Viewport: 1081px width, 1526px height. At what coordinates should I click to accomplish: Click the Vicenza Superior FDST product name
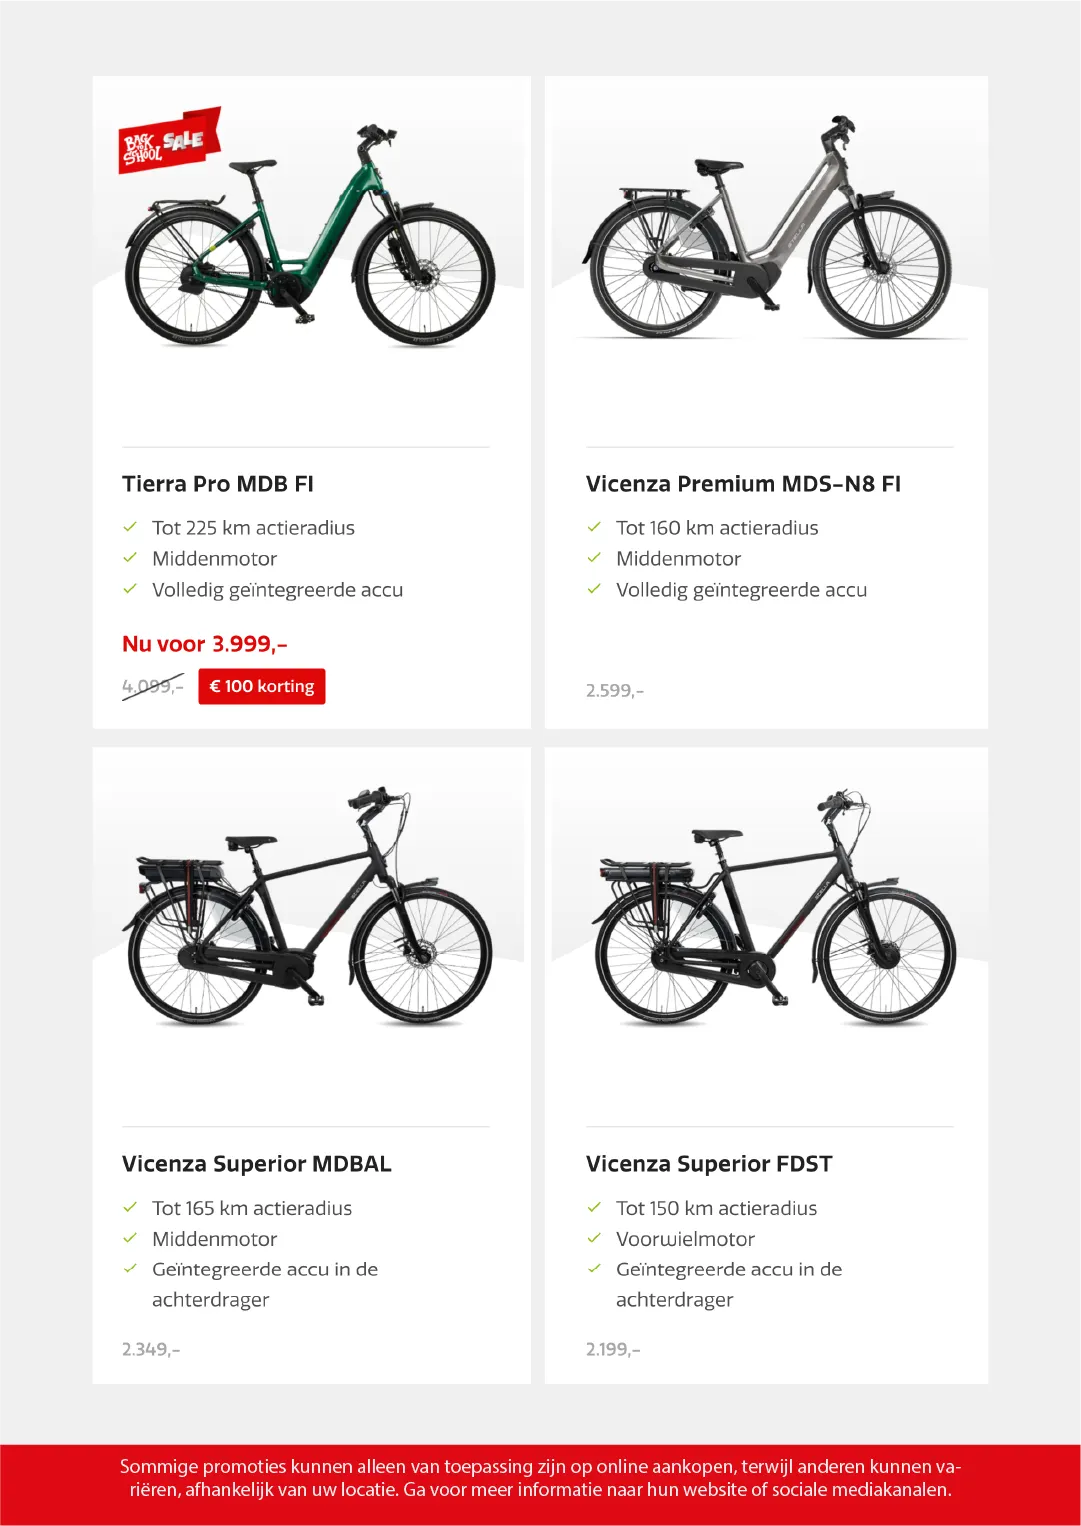tap(709, 1164)
